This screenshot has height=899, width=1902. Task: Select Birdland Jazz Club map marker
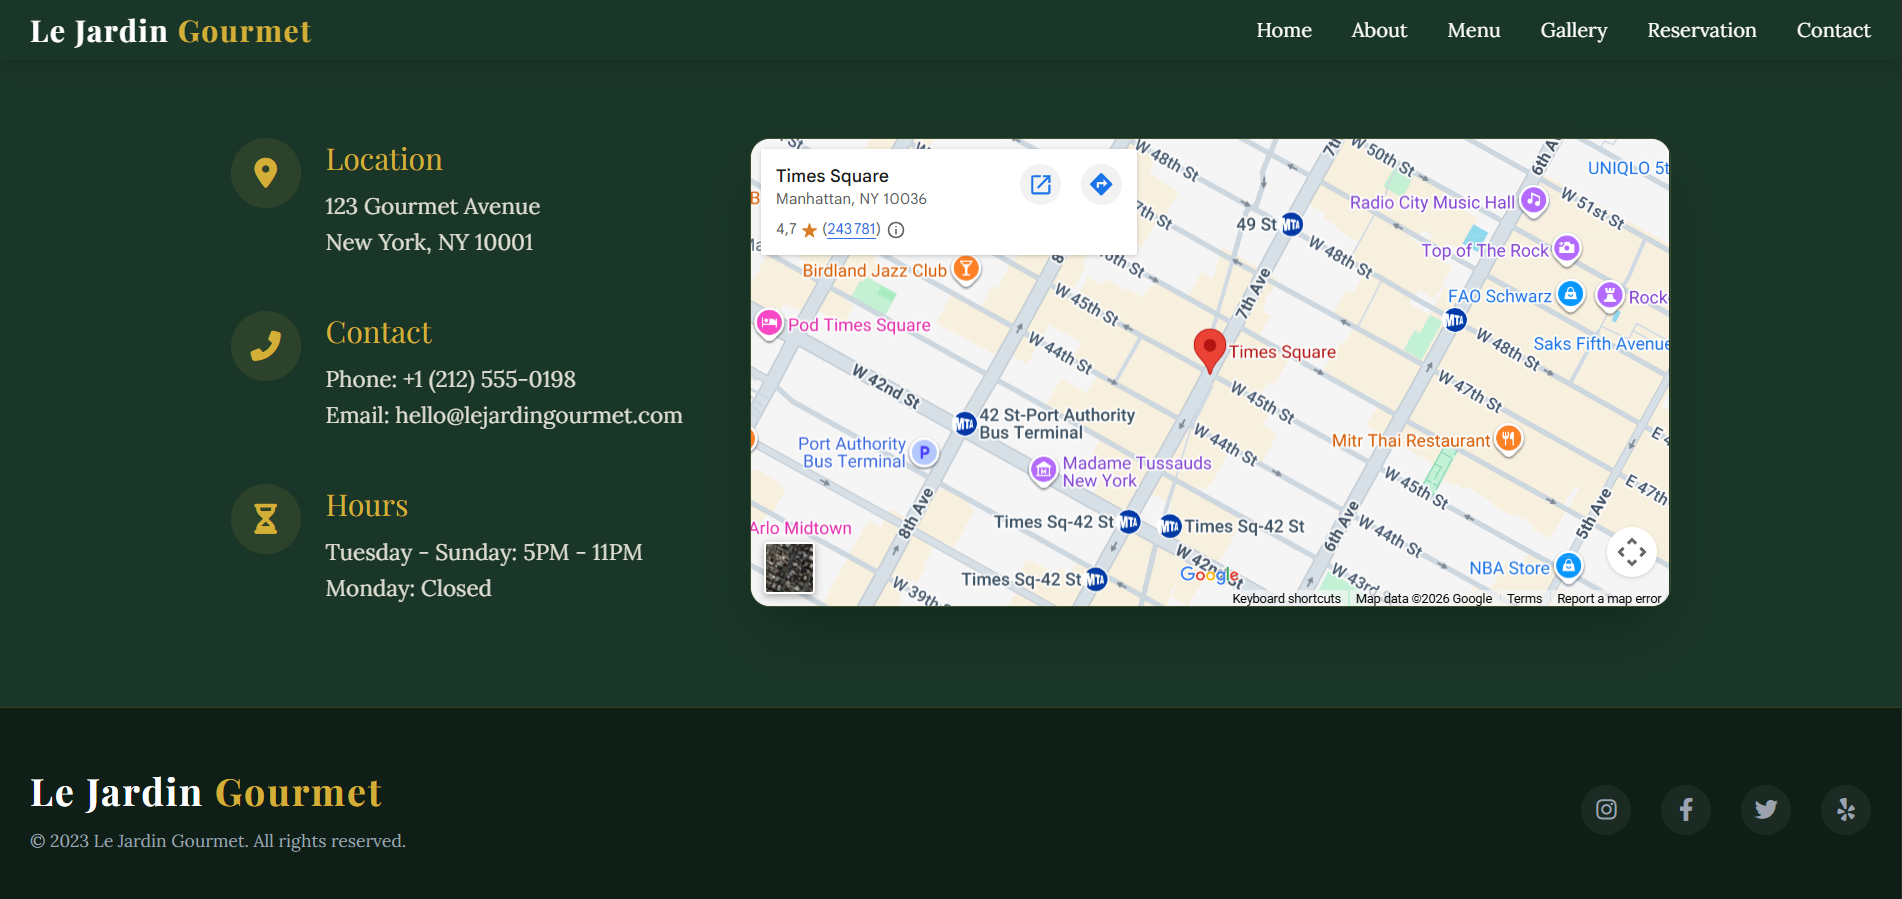[x=966, y=270]
